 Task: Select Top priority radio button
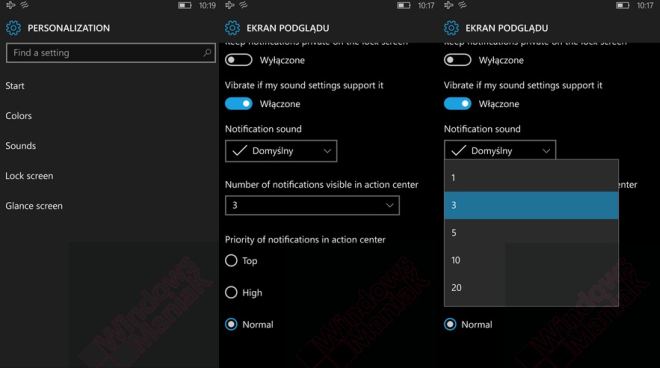(x=231, y=261)
